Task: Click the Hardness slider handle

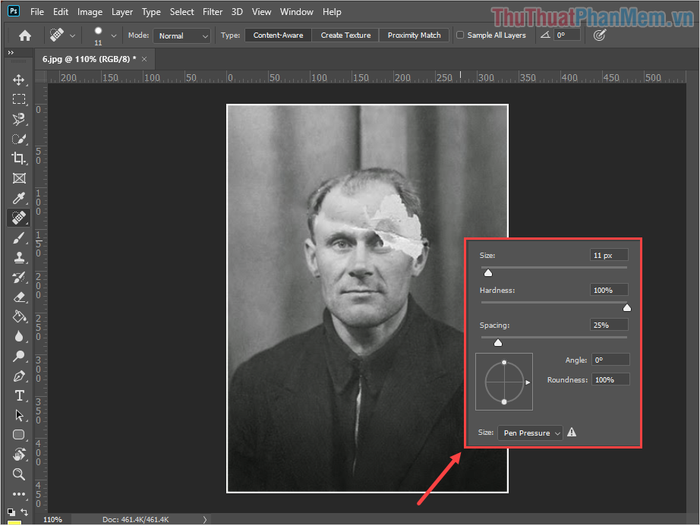Action: tap(627, 307)
